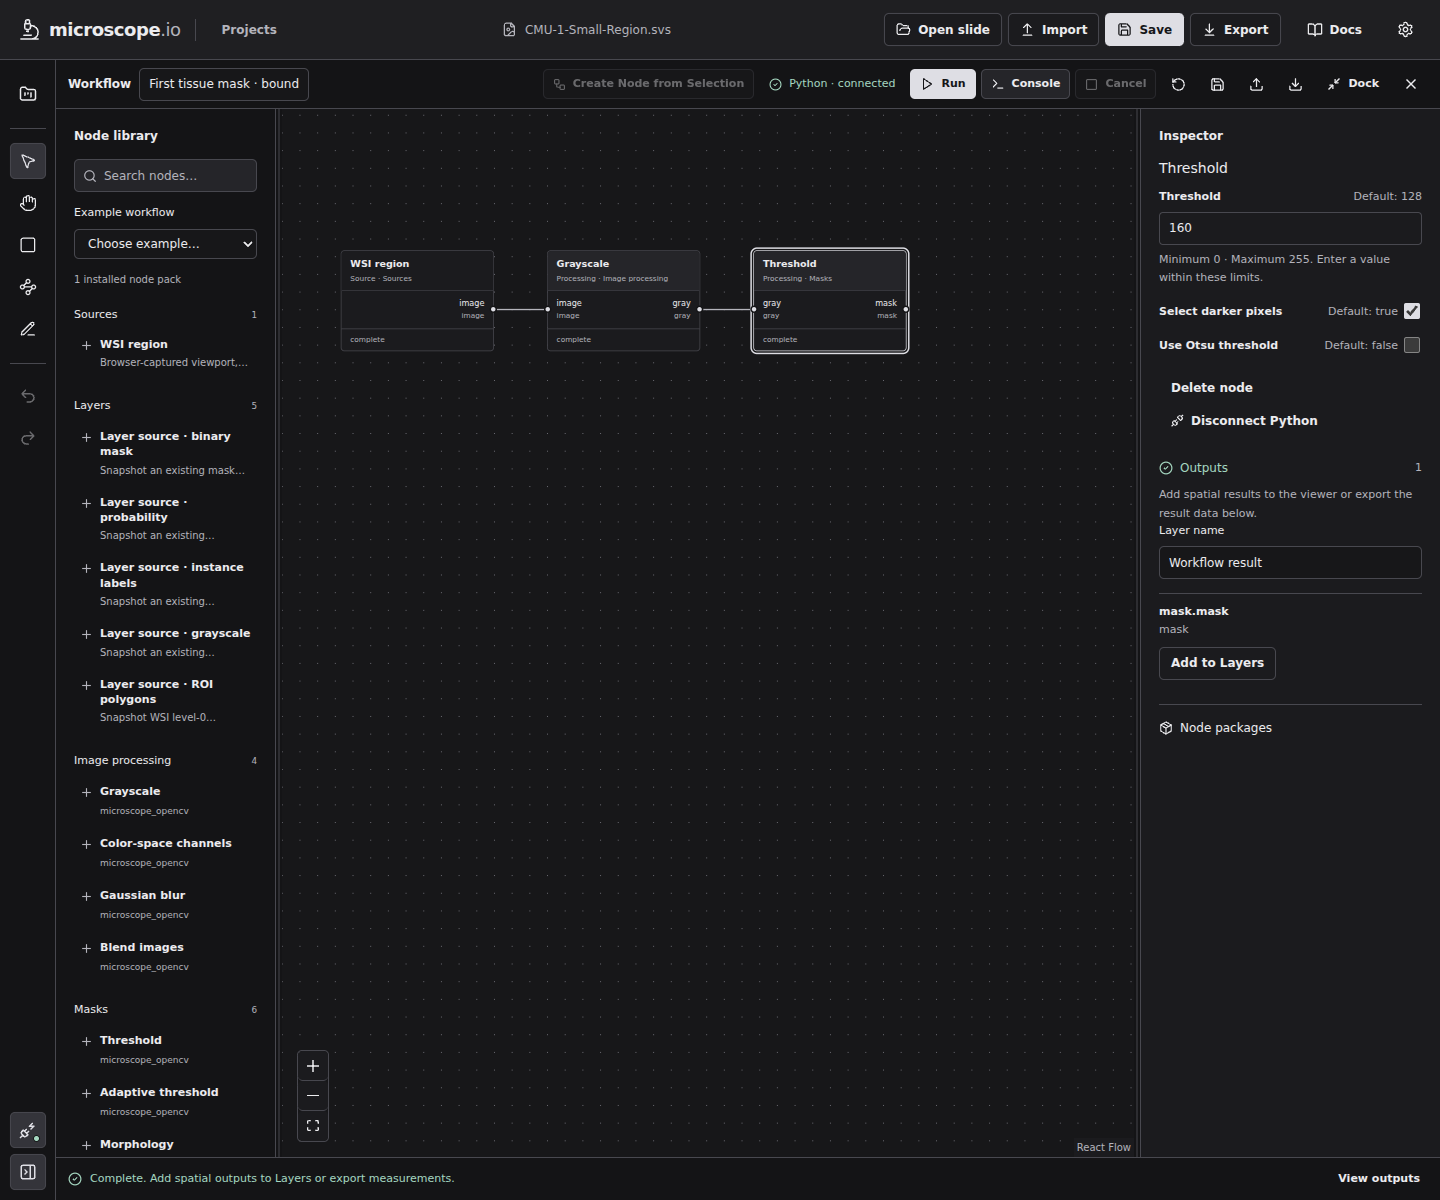Open the Console
The image size is (1440, 1200).
[1026, 84]
